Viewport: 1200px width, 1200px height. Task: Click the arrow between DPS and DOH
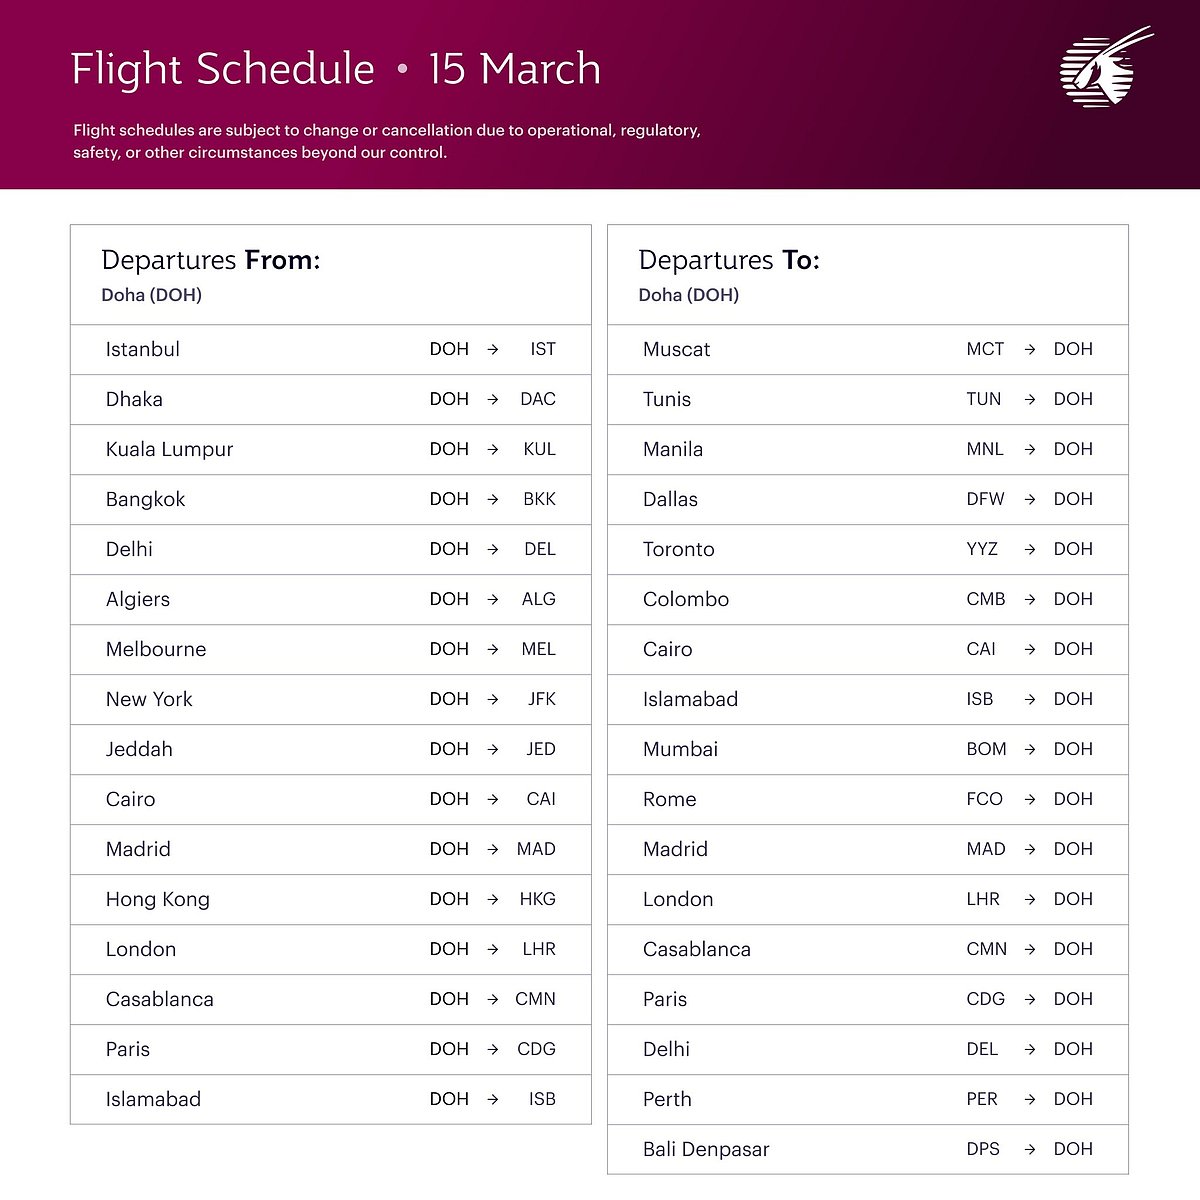point(1029,1149)
